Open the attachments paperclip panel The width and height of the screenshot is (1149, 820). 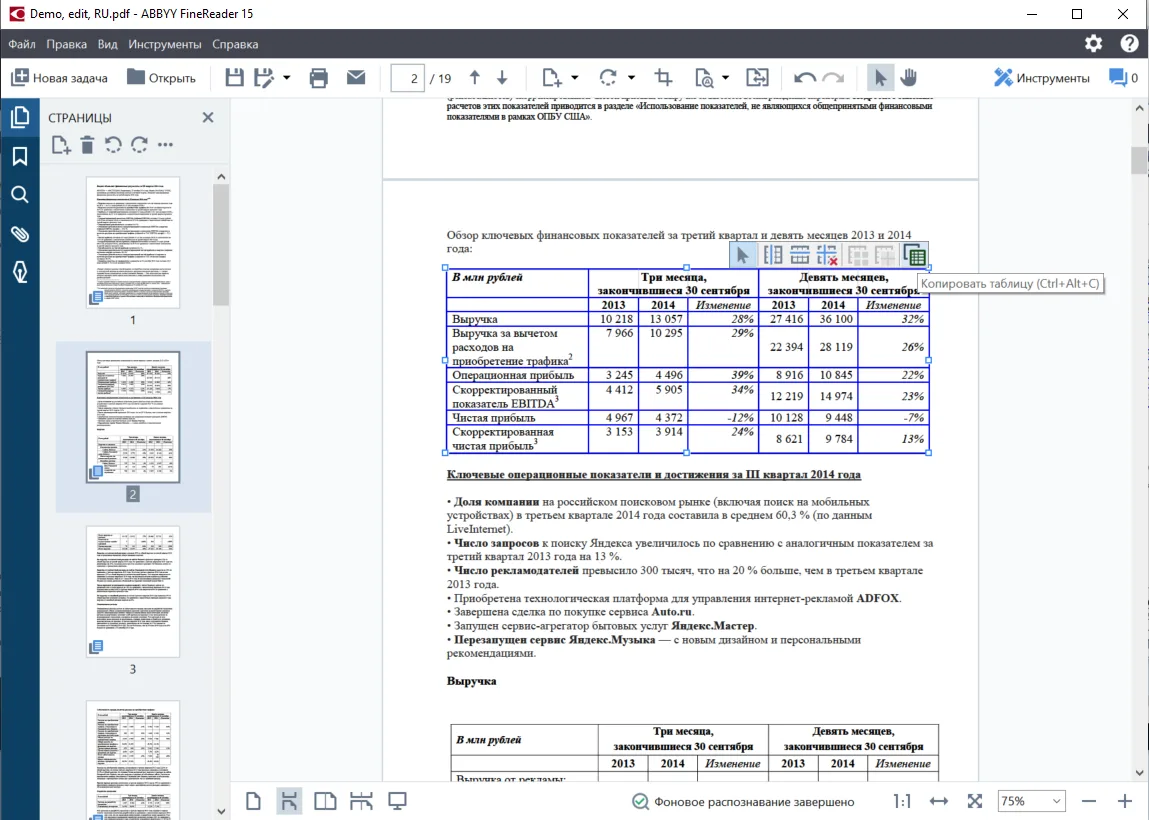click(x=19, y=234)
